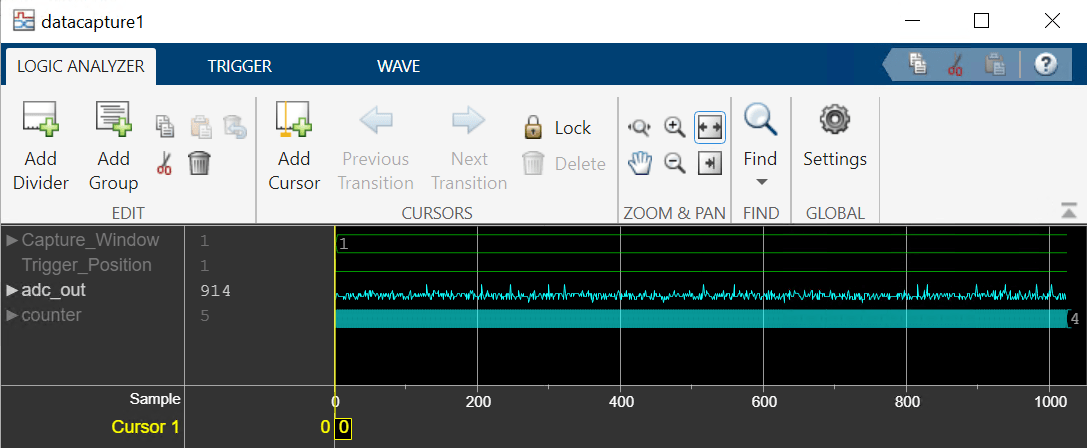Switch to the WAVE tab
Viewport: 1087px width, 448px height.
(x=399, y=67)
